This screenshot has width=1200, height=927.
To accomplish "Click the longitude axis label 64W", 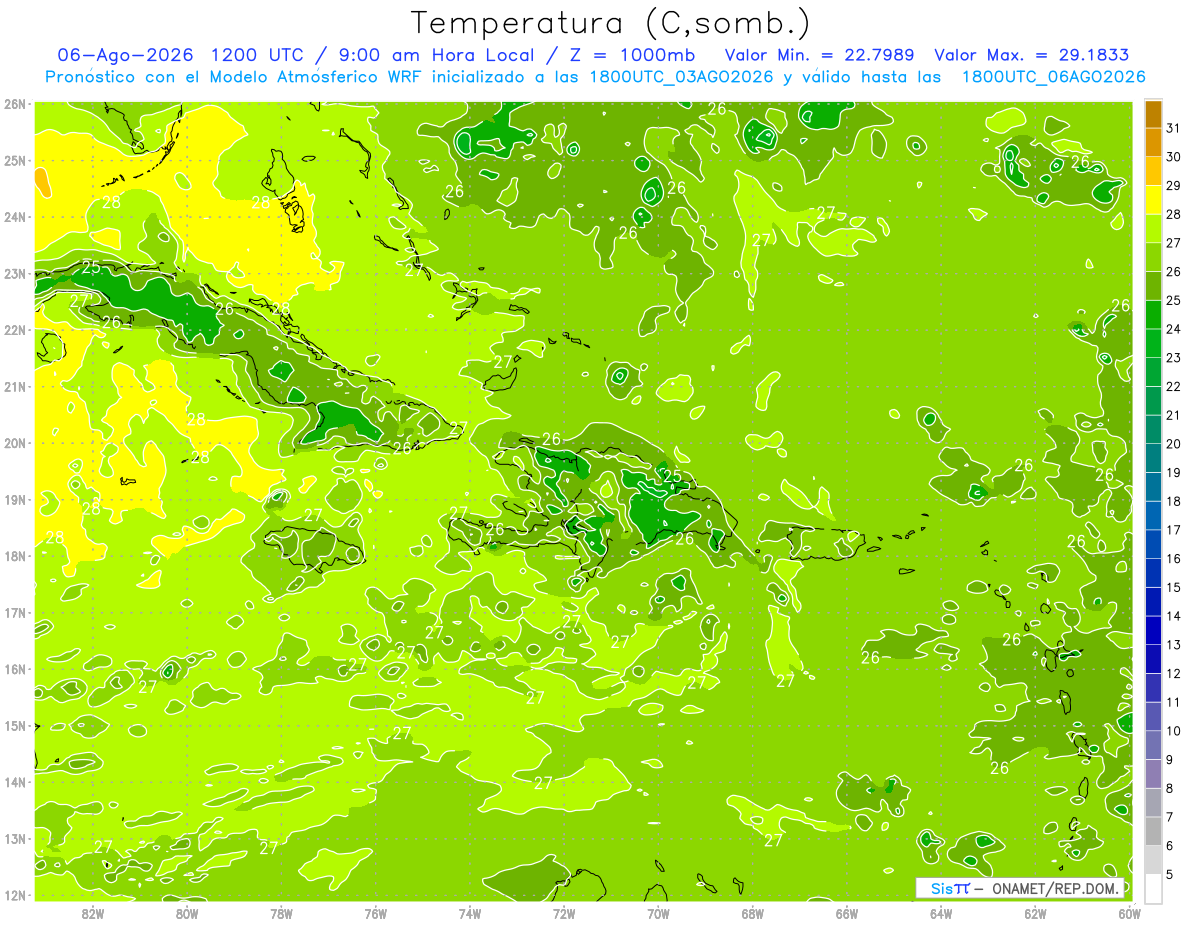I will 941,913.
